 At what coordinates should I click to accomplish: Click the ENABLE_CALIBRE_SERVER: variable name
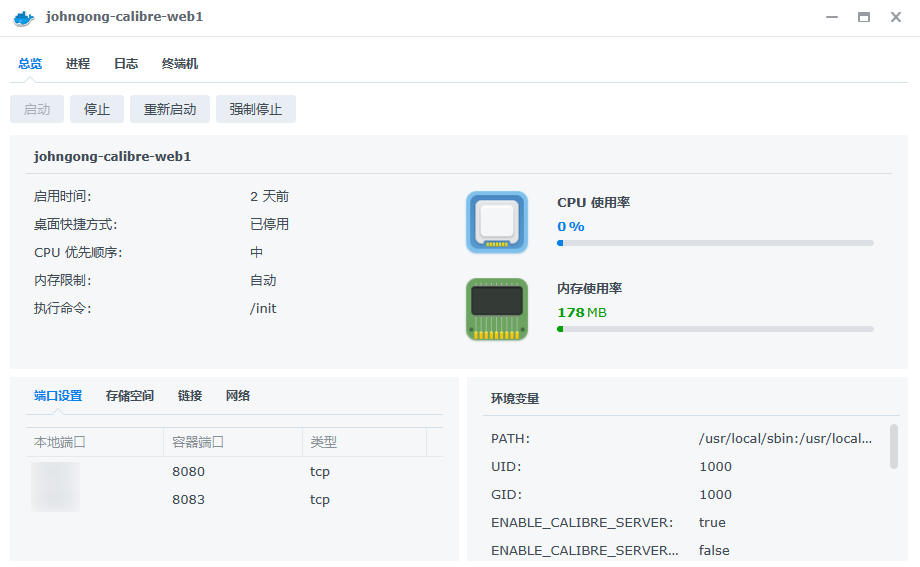582,522
